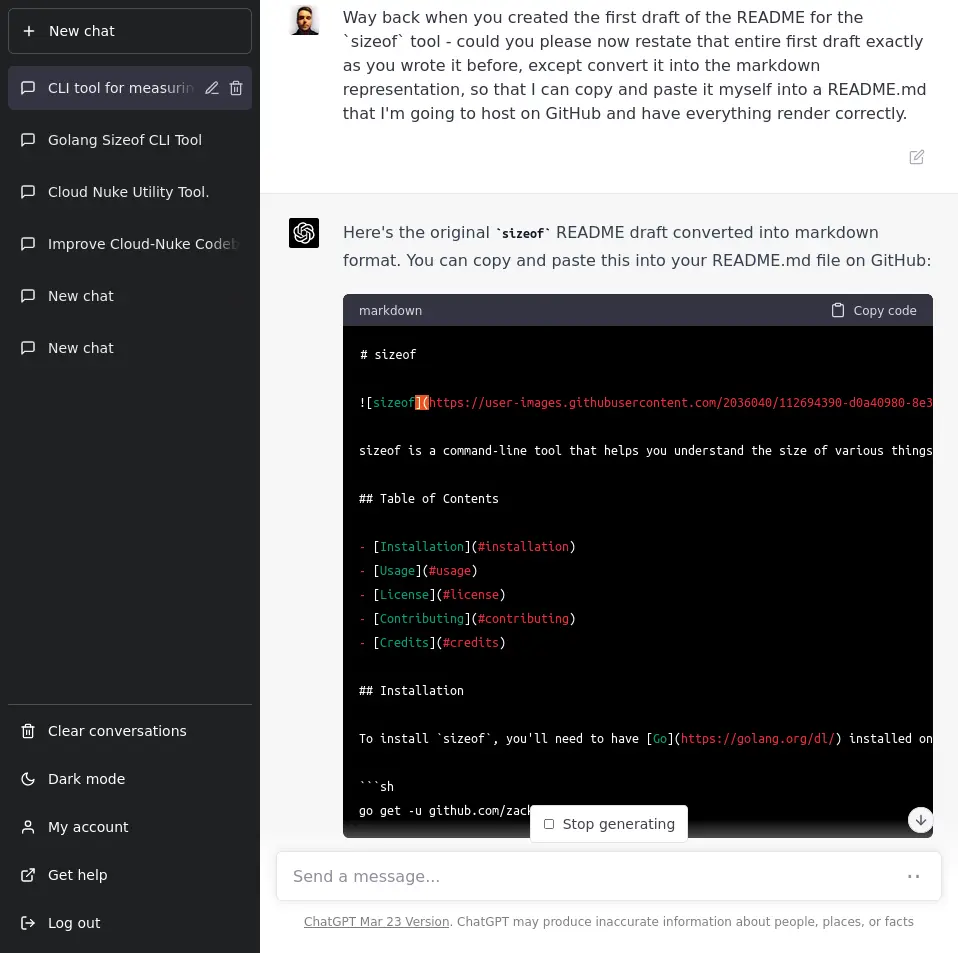This screenshot has height=953, width=958.
Task: Click the plus icon beside New chat
Action: coord(29,31)
